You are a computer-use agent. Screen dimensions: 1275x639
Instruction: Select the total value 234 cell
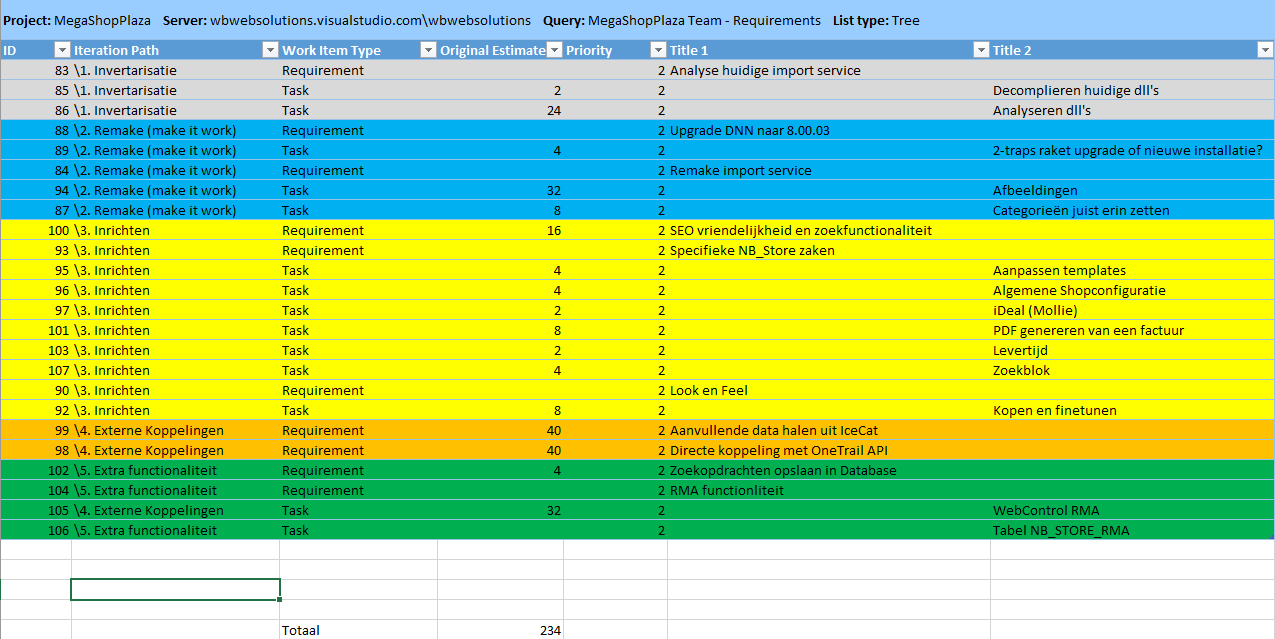(x=500, y=630)
